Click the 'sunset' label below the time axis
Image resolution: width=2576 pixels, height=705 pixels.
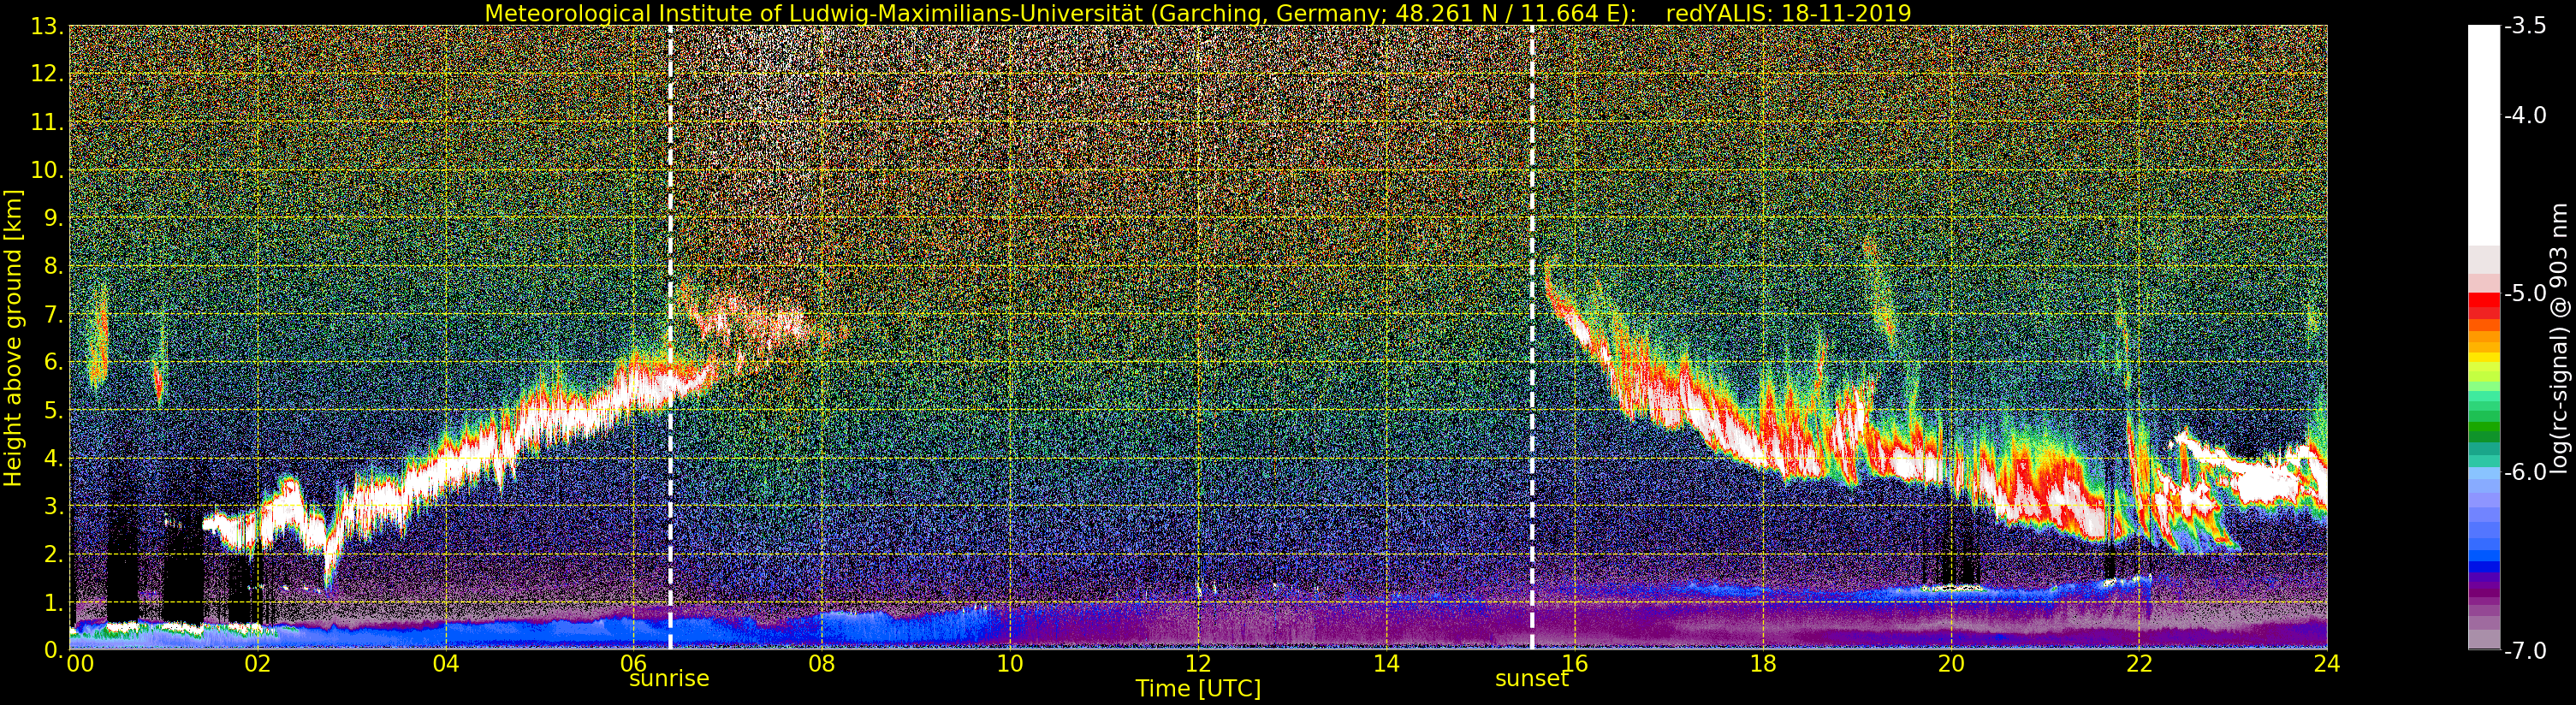[x=1531, y=678]
